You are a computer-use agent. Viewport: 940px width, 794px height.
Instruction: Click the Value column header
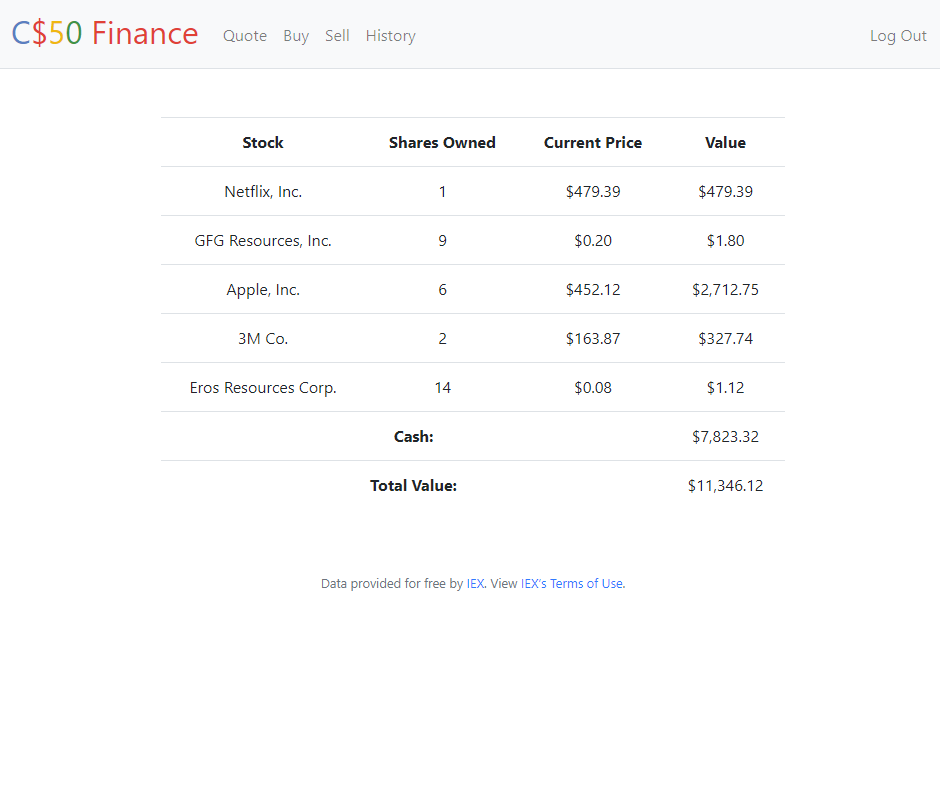point(725,143)
